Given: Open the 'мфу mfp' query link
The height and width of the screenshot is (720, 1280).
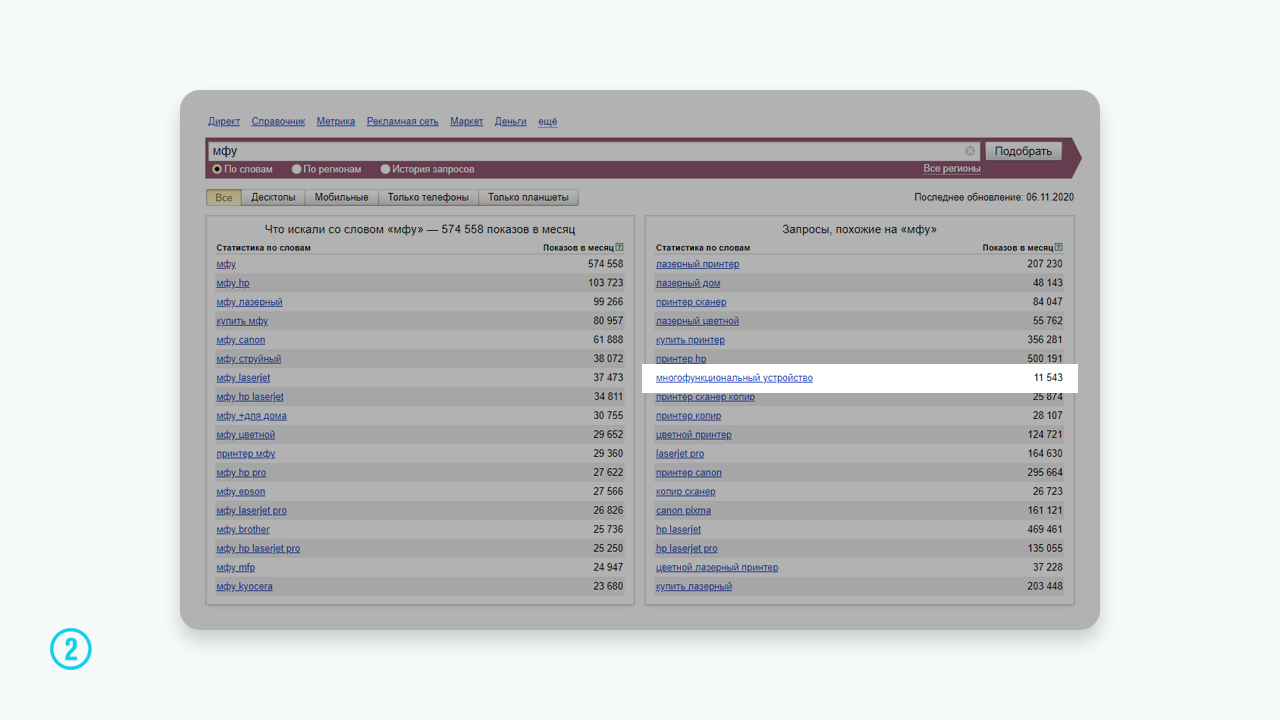Looking at the screenshot, I should click(236, 568).
